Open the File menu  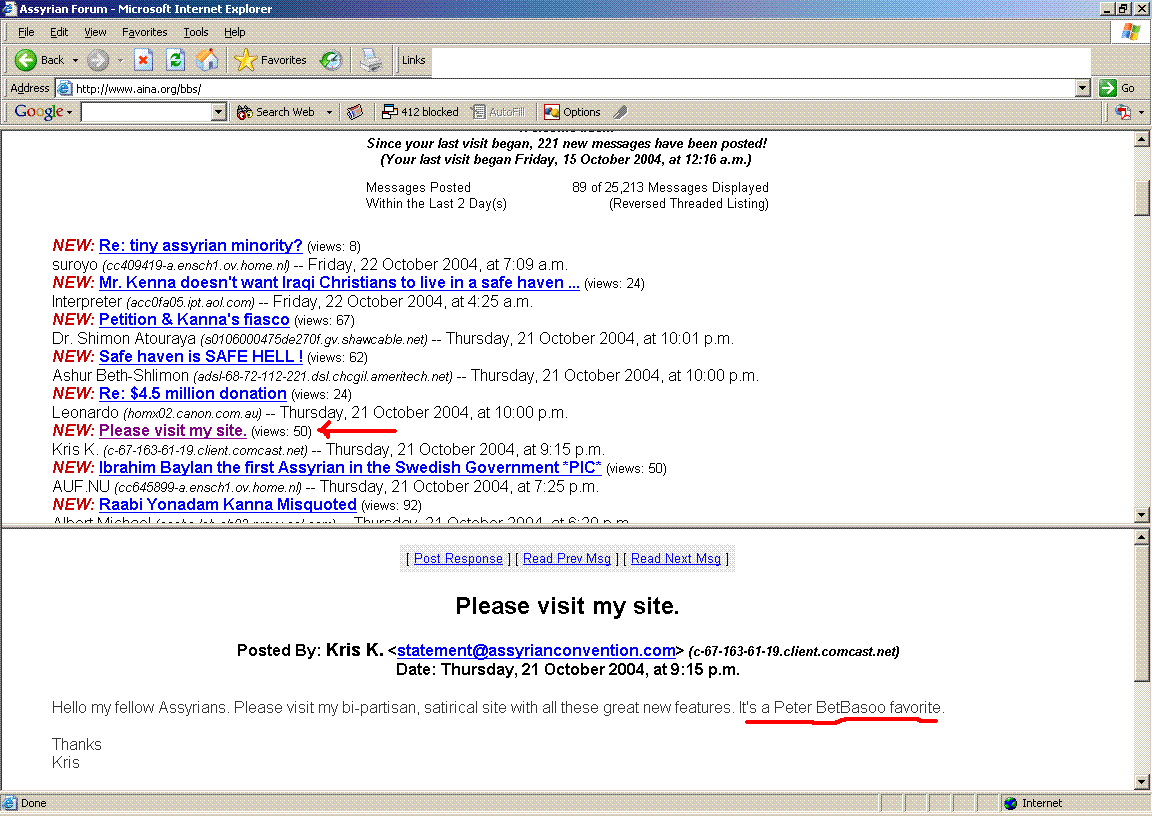coord(26,32)
